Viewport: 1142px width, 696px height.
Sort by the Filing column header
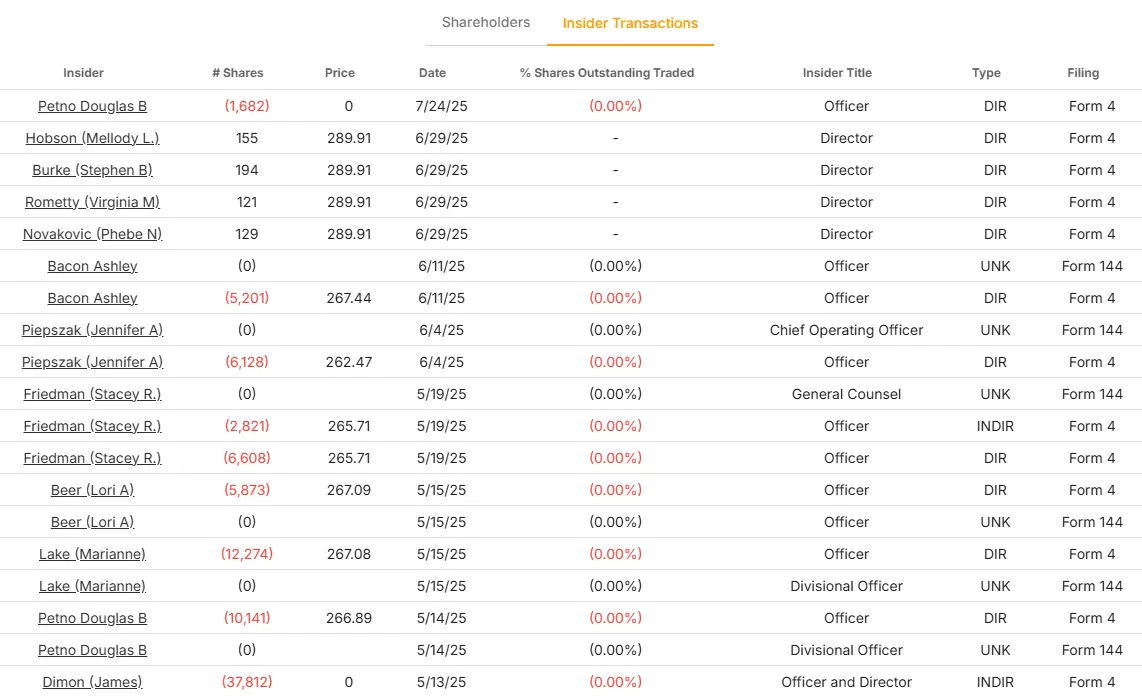(1083, 73)
